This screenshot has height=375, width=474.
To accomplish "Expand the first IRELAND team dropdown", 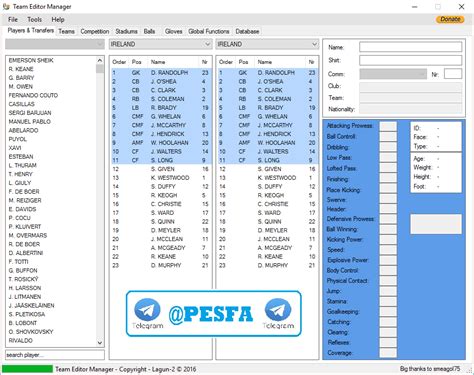I will point(161,44).
